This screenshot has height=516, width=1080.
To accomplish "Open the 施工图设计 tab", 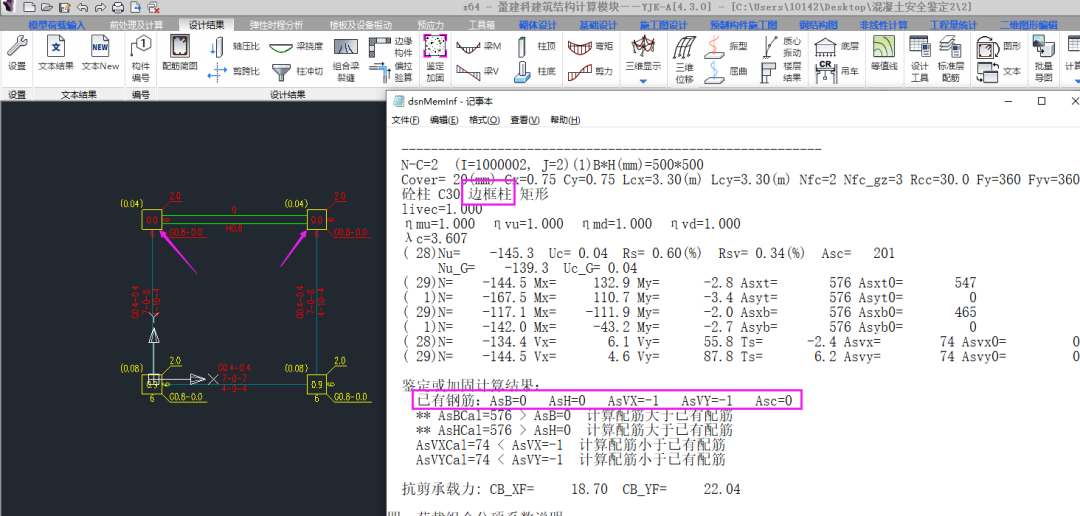I will [663, 25].
